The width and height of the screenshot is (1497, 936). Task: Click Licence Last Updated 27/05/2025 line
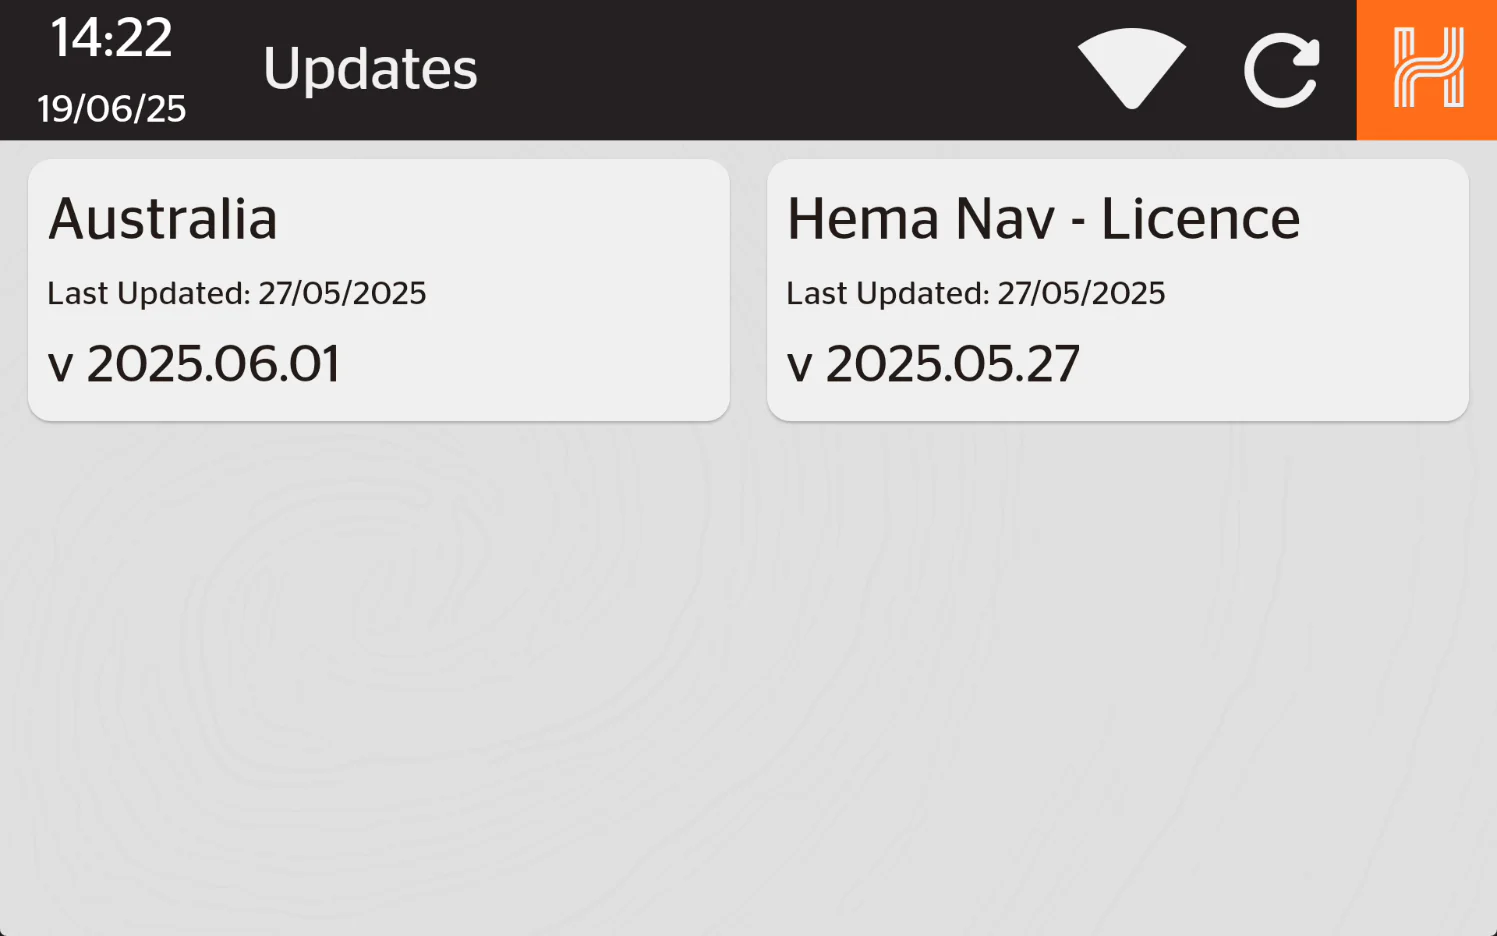point(976,293)
